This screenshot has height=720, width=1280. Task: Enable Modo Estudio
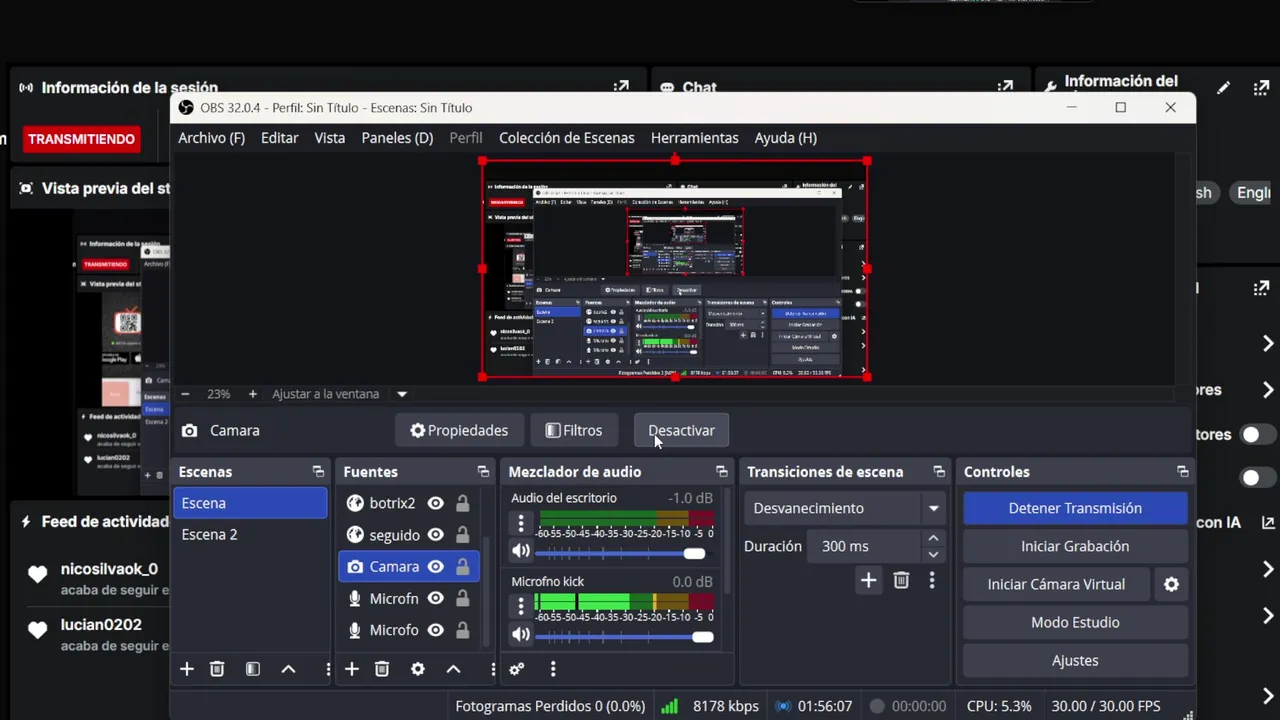[1075, 622]
